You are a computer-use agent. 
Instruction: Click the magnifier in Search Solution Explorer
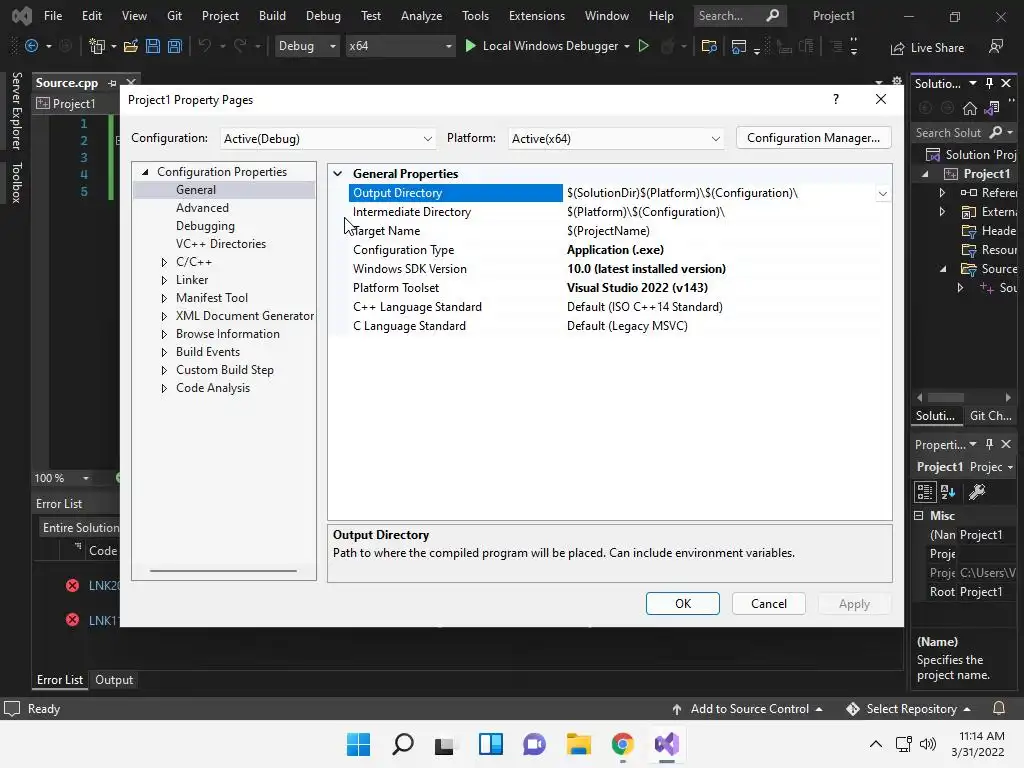[x=996, y=133]
